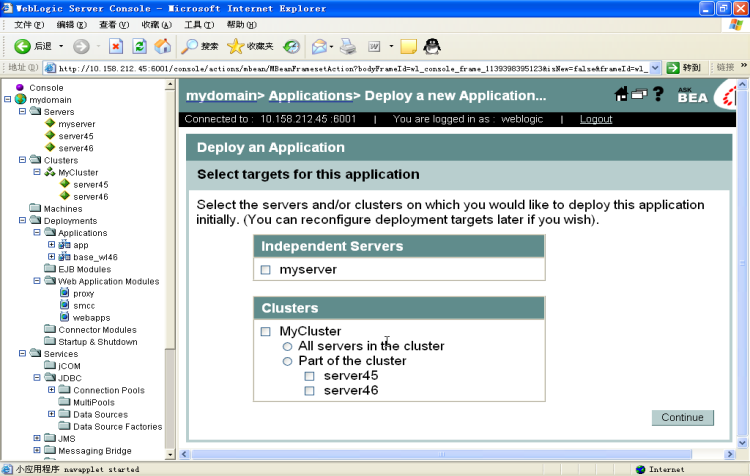Click the Logout link
The image size is (750, 476).
point(596,119)
